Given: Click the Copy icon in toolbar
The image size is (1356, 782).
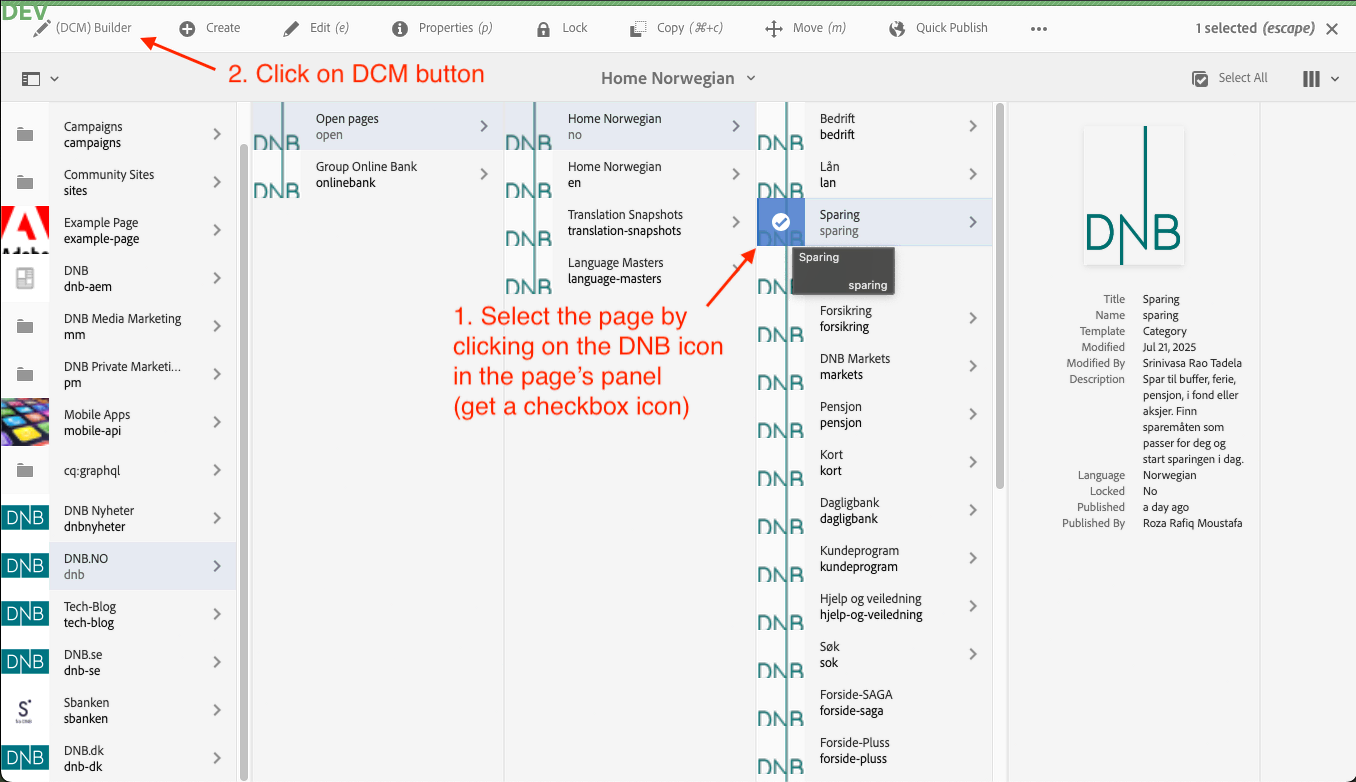Looking at the screenshot, I should coord(638,29).
